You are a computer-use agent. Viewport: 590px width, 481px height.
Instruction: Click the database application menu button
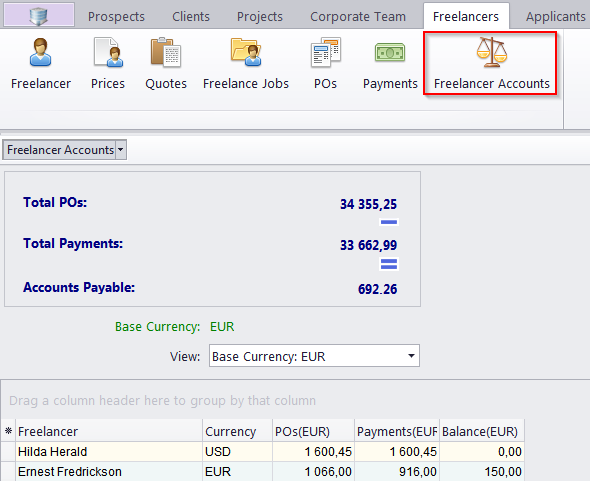click(39, 15)
